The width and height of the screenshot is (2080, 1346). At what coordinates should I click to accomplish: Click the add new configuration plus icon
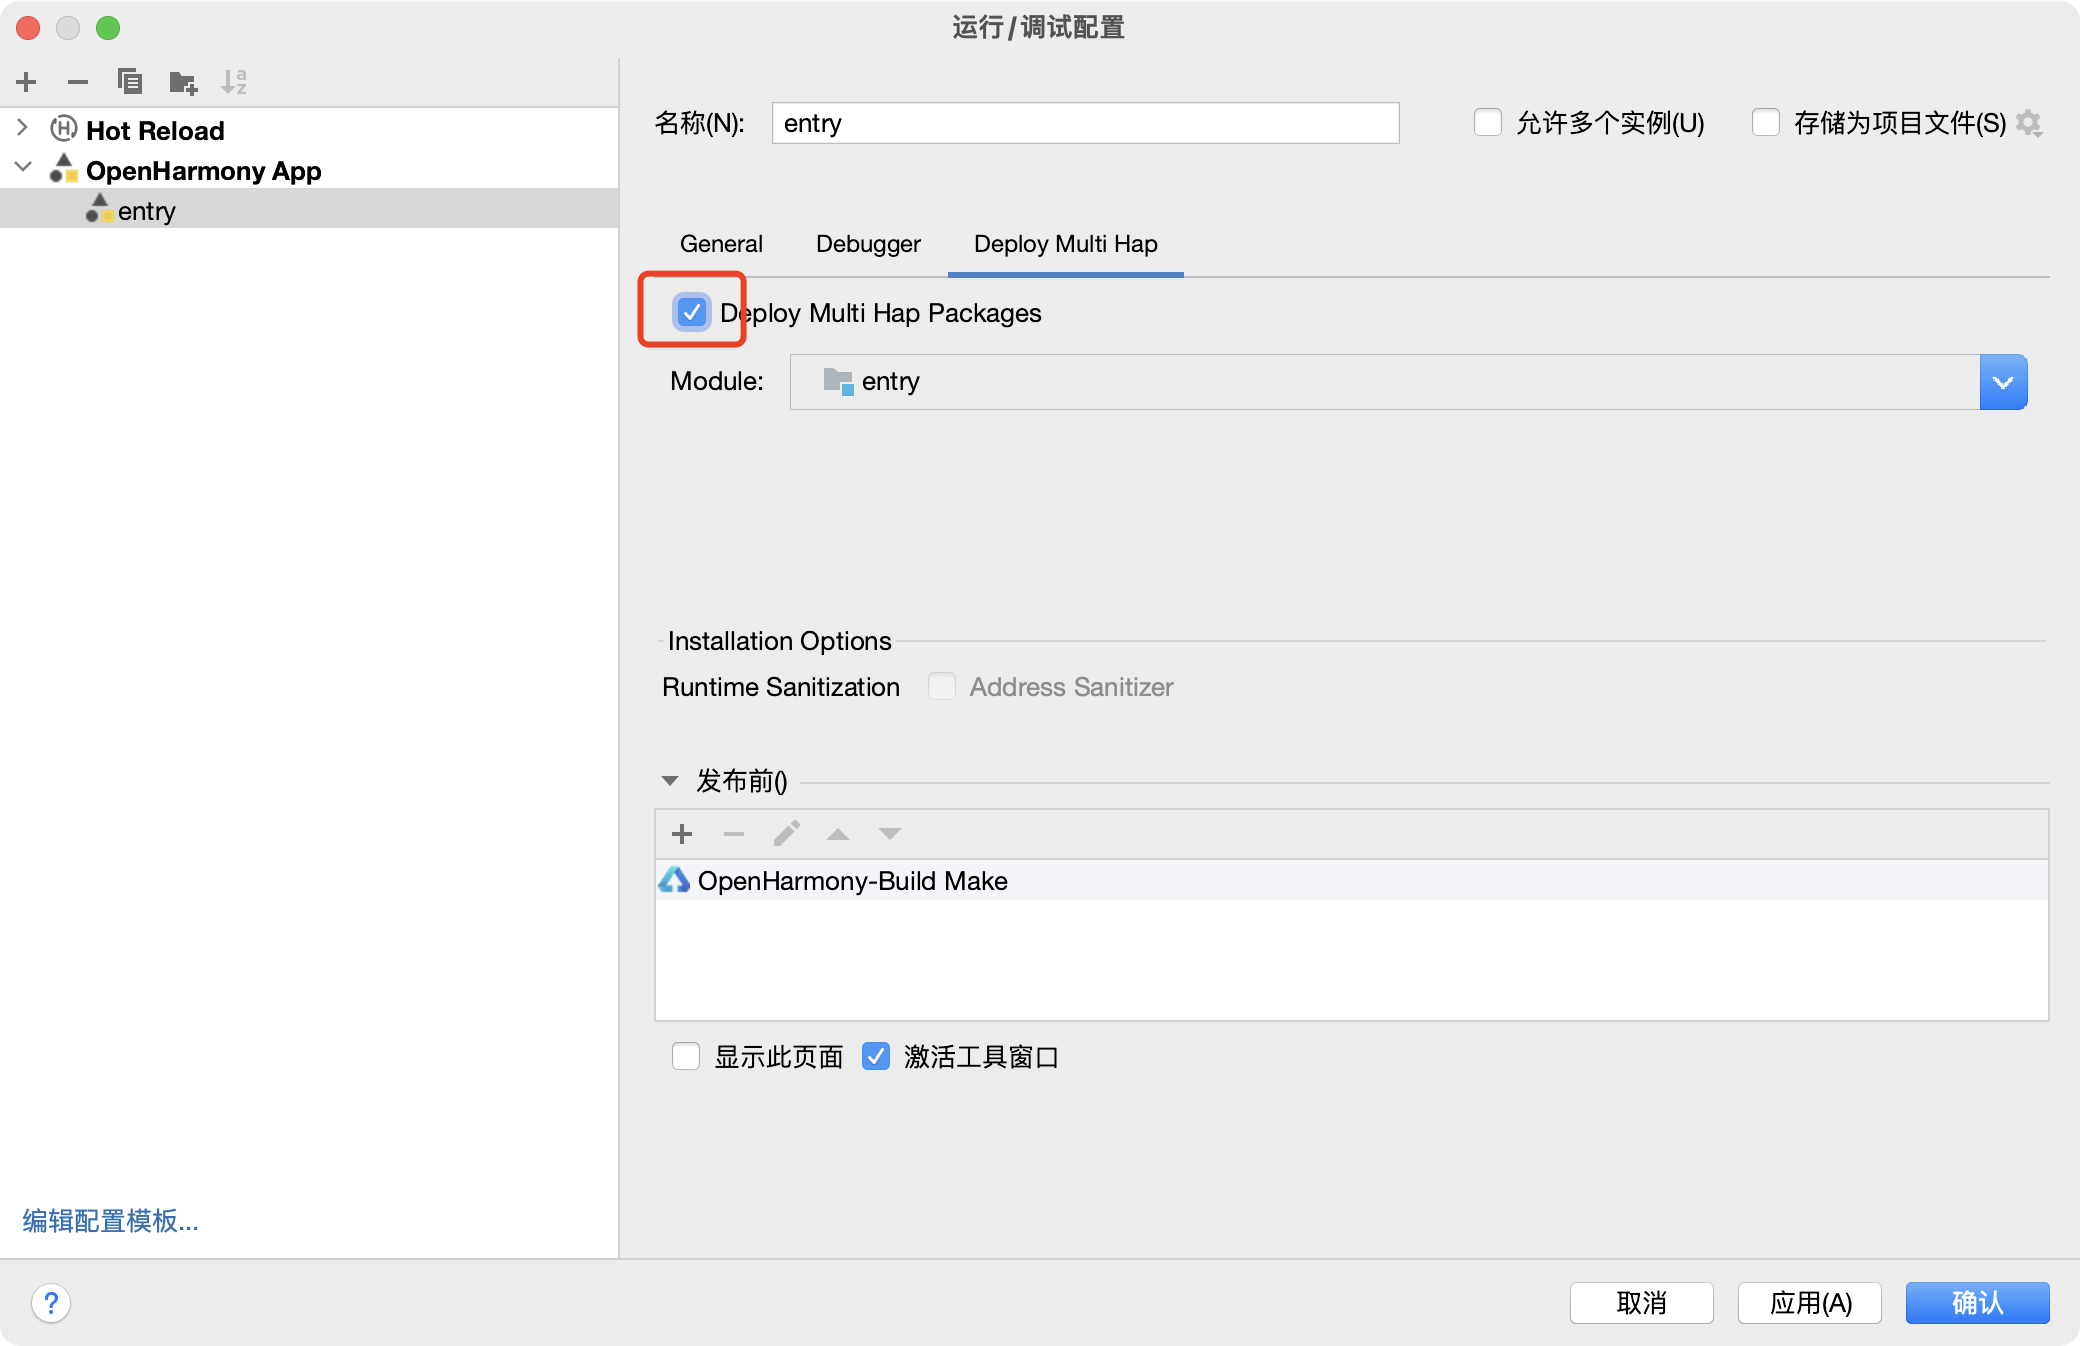[27, 82]
